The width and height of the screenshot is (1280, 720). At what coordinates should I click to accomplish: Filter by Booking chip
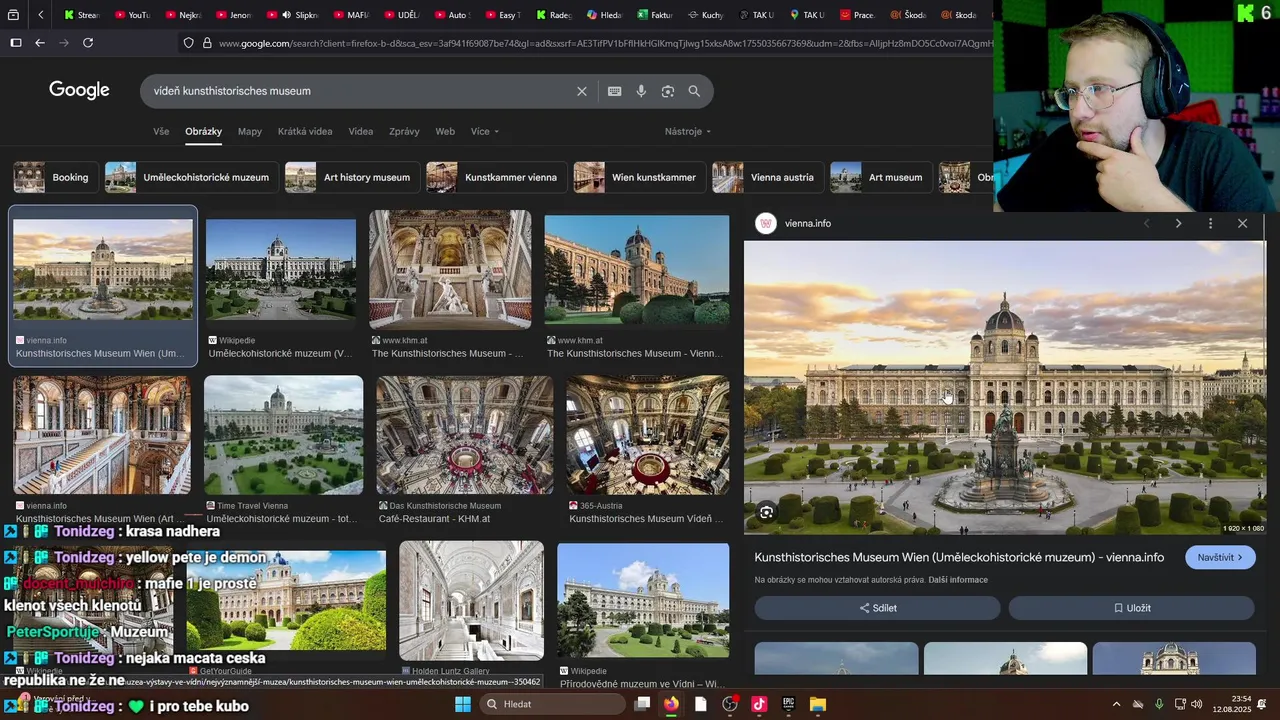tap(56, 178)
